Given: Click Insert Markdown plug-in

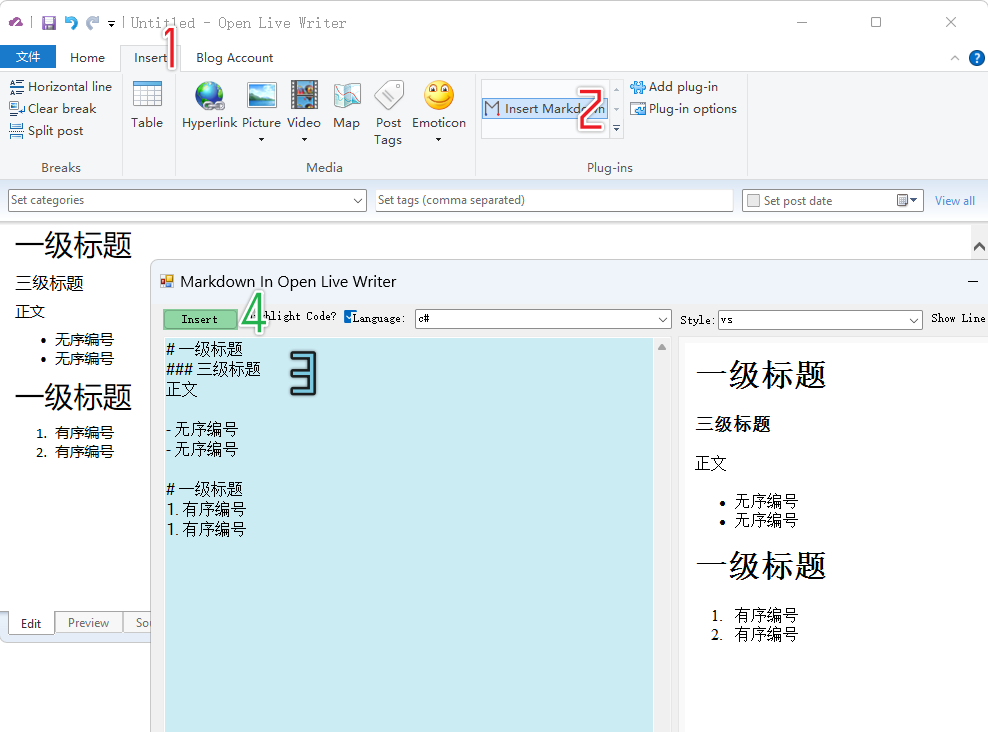Looking at the screenshot, I should pyautogui.click(x=545, y=108).
